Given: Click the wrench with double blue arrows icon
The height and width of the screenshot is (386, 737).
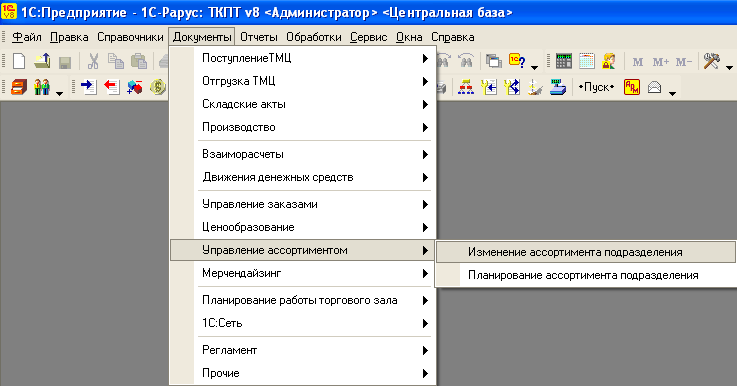Looking at the screenshot, I should pyautogui.click(x=512, y=87).
